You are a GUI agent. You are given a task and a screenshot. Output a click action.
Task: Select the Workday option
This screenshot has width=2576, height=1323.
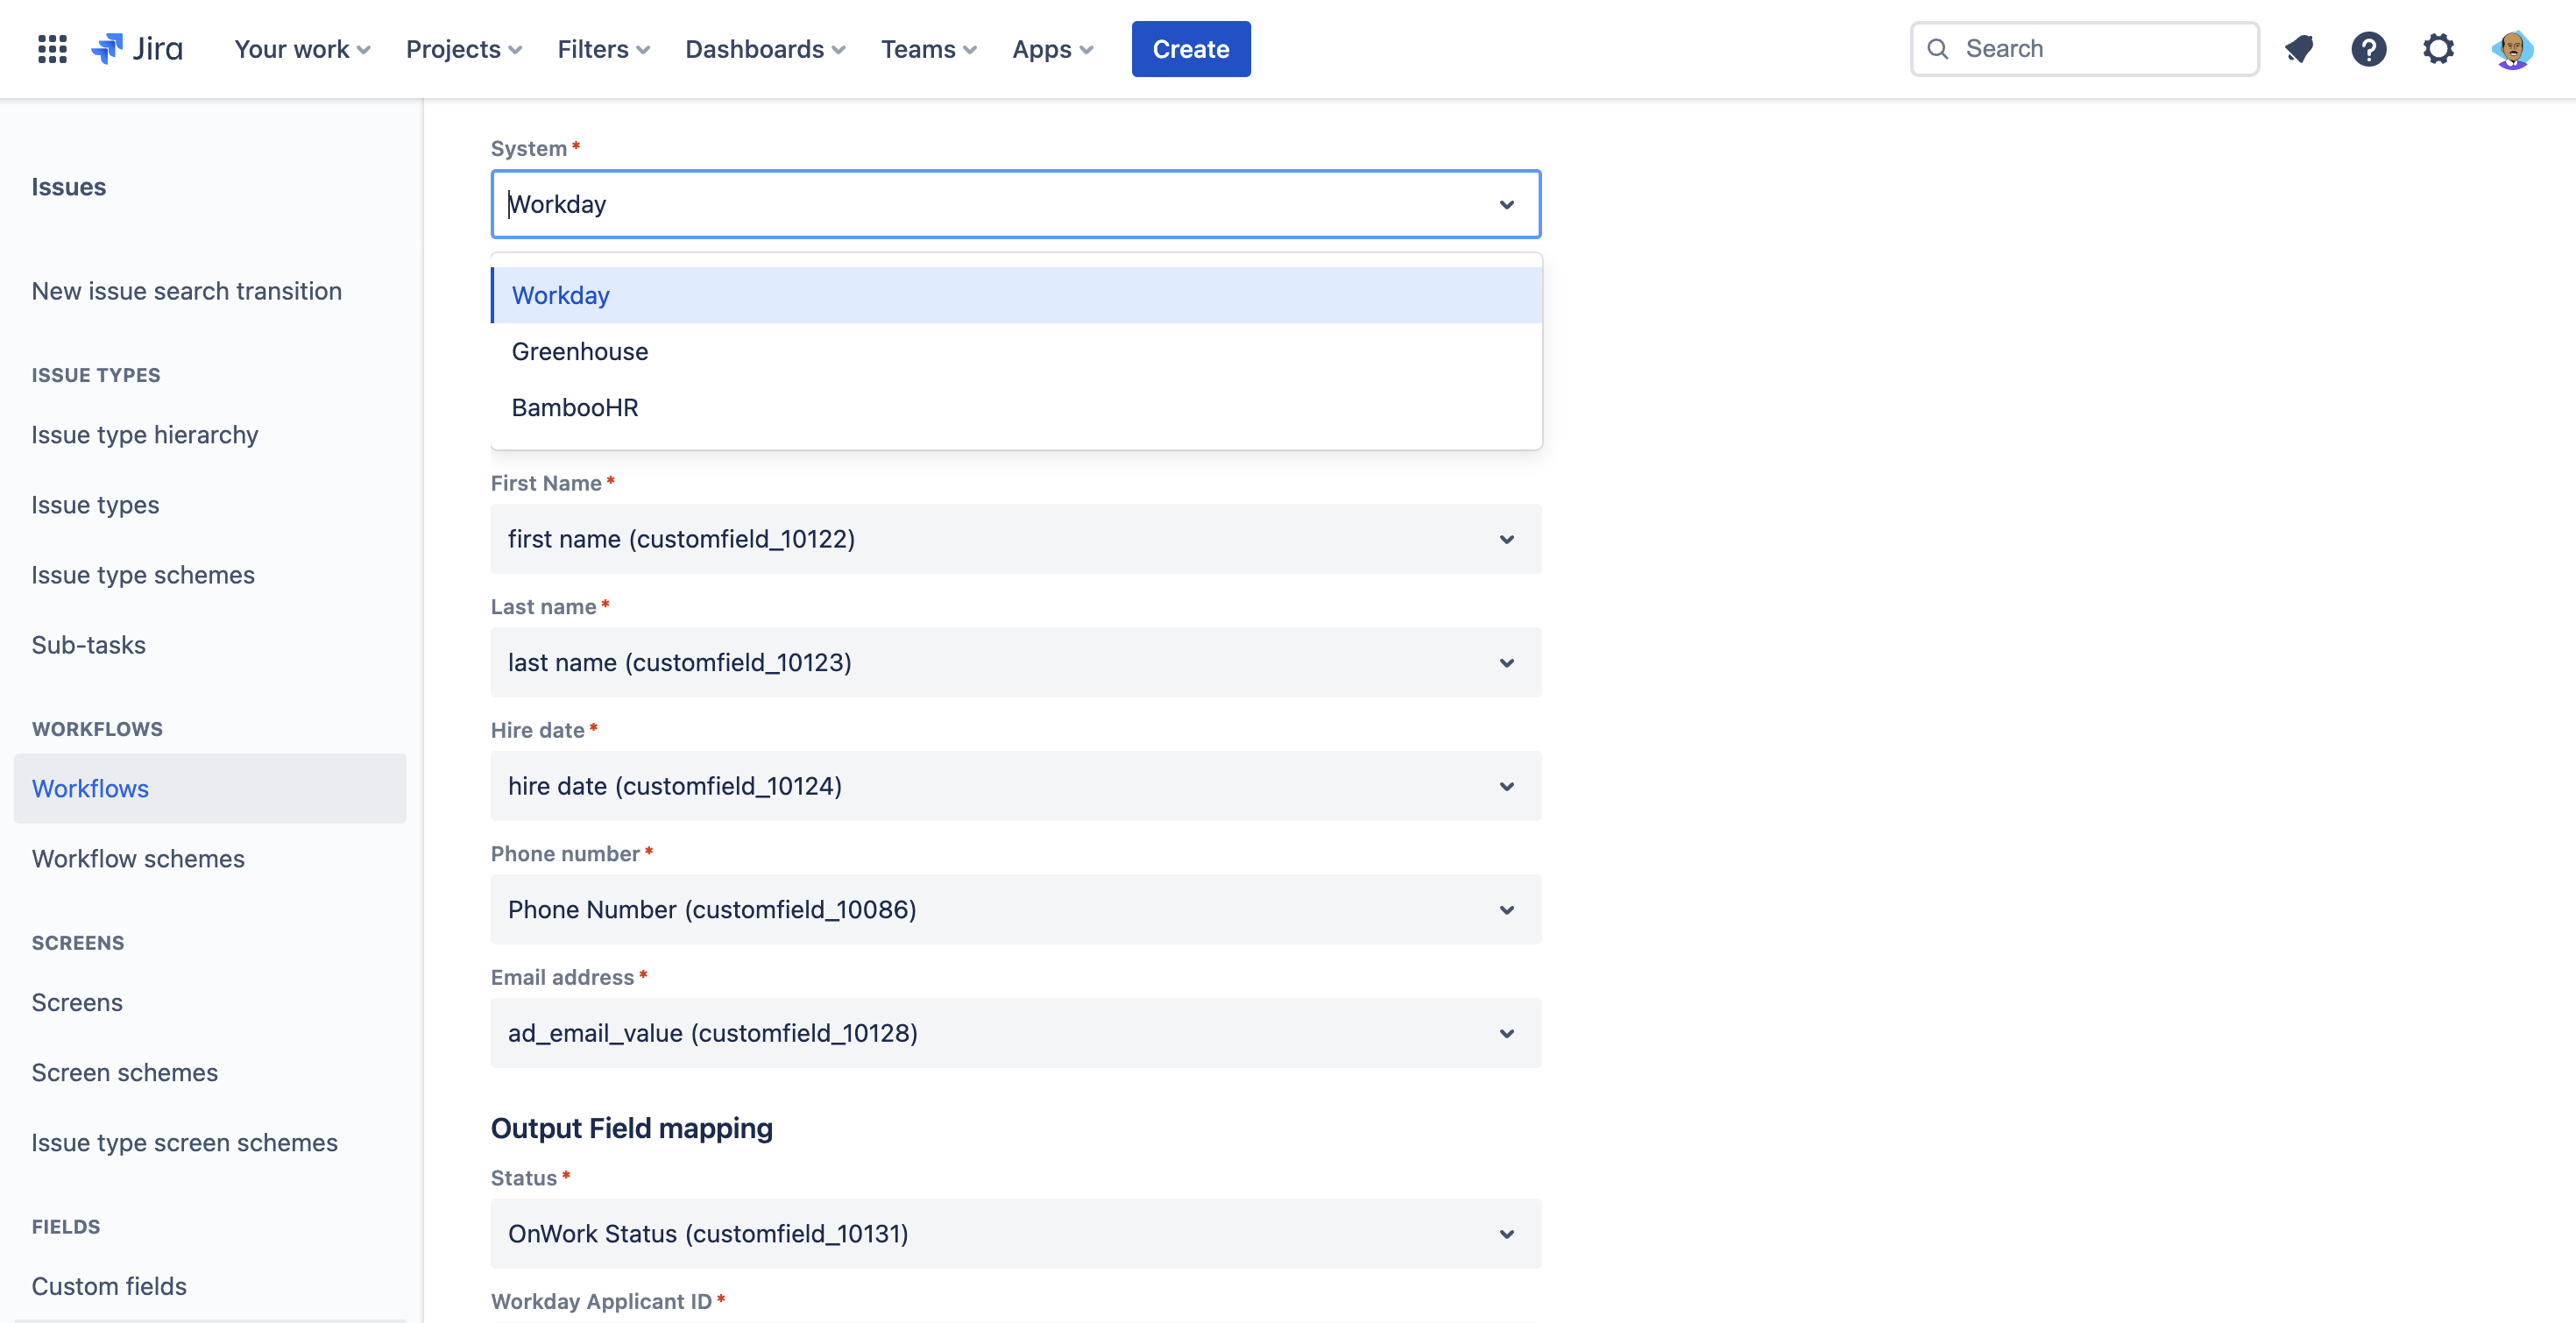[x=1015, y=295]
